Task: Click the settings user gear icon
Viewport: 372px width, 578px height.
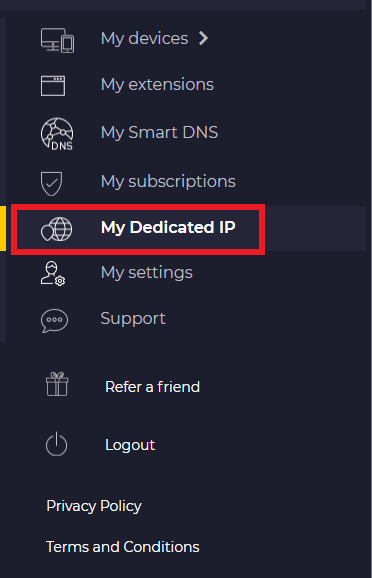Action: [53, 274]
